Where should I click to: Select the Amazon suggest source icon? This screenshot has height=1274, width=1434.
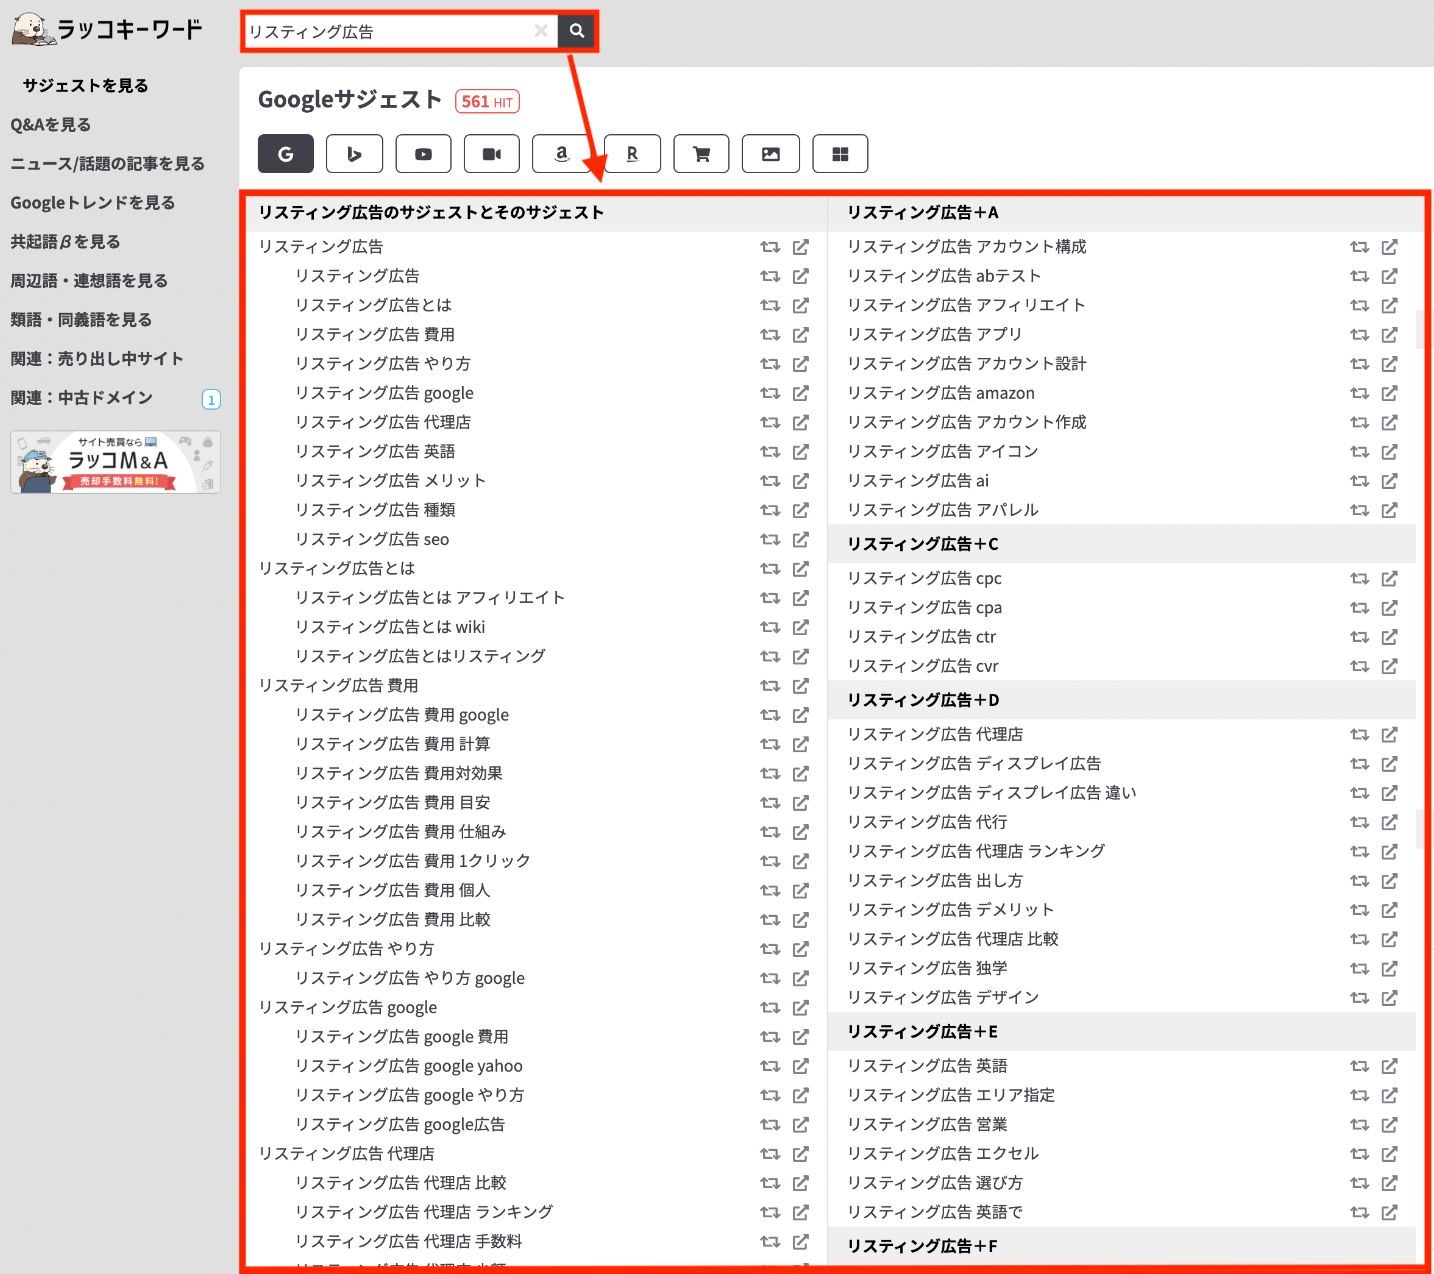pos(562,154)
